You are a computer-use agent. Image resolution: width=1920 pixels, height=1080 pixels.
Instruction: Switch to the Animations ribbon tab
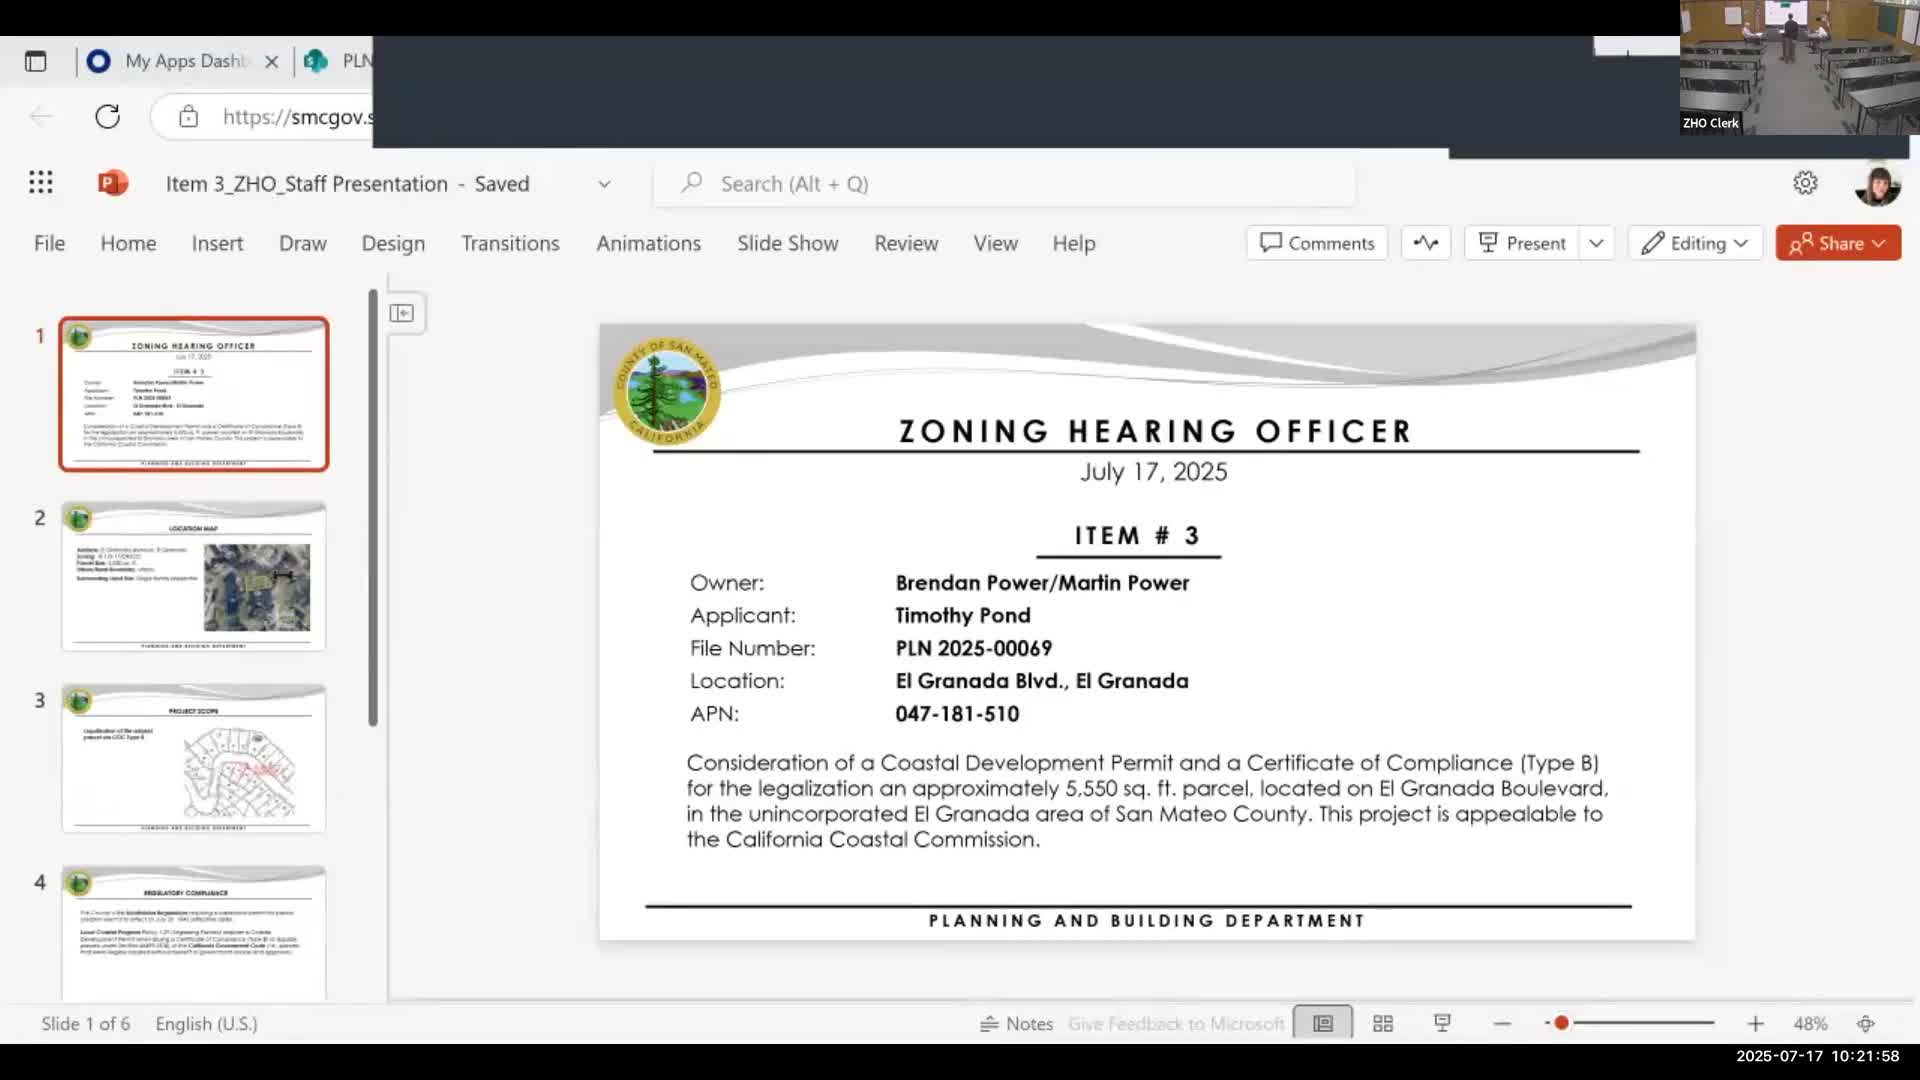click(x=648, y=243)
